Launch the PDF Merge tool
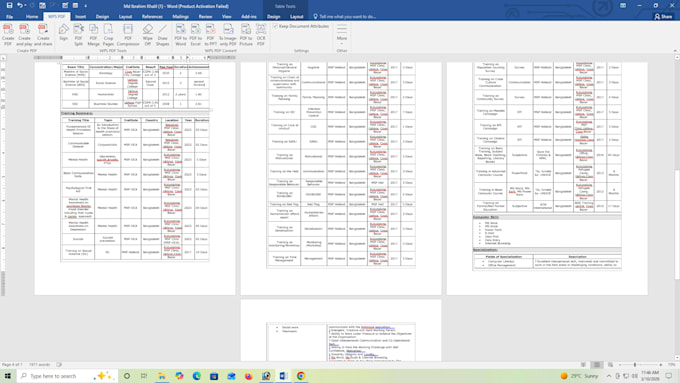The height and width of the screenshot is (383, 680). point(93,35)
